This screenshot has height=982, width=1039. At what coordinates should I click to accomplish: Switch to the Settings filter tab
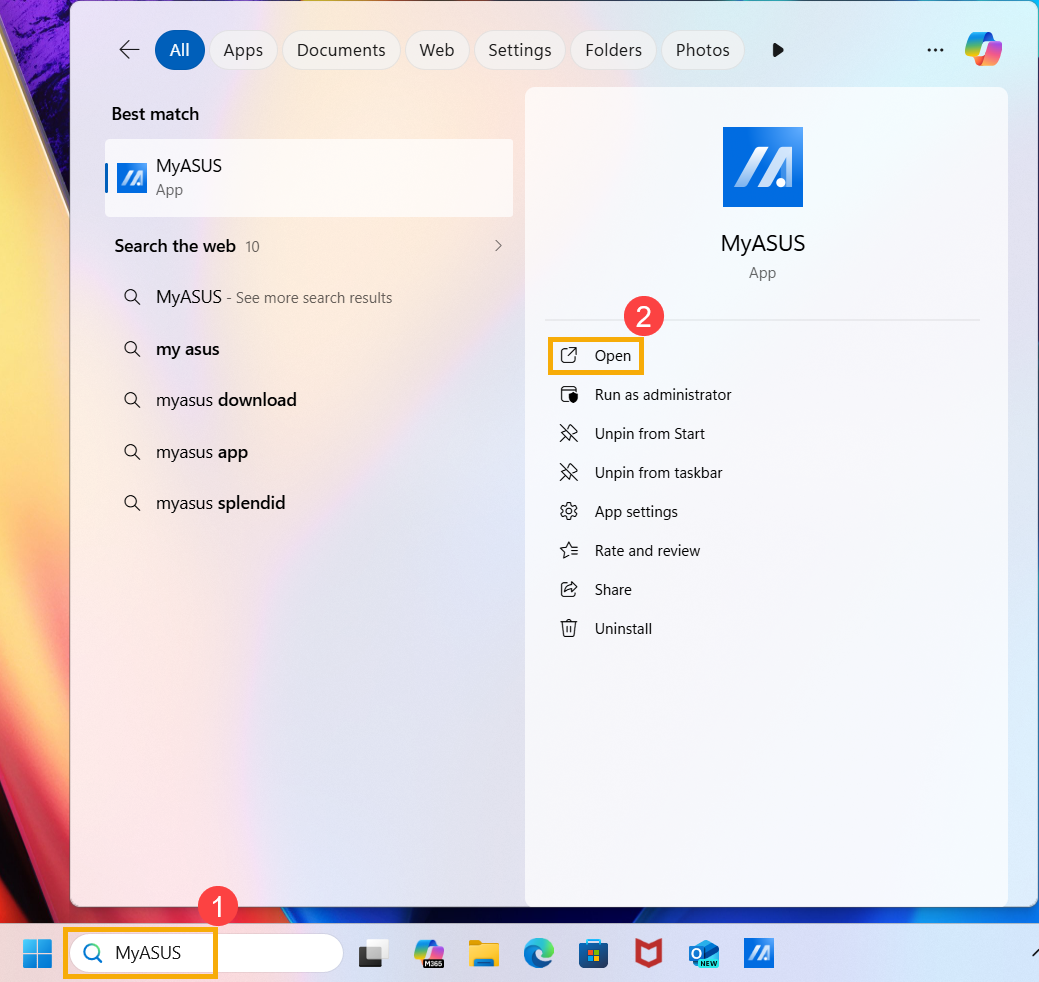[520, 50]
